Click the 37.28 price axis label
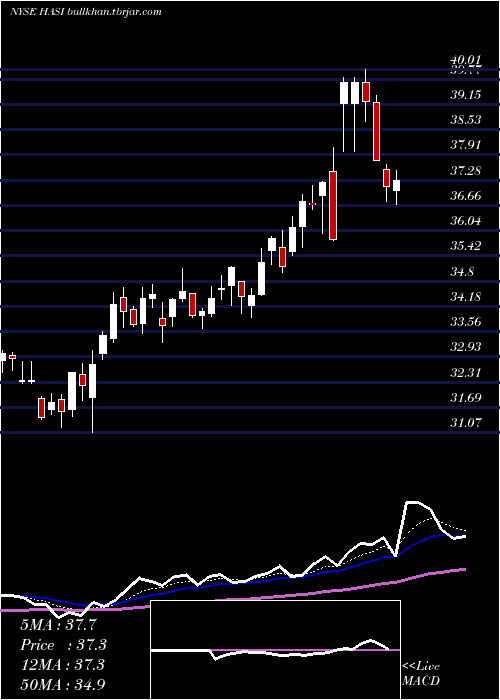Screen dimensions: 500x700 click(465, 171)
